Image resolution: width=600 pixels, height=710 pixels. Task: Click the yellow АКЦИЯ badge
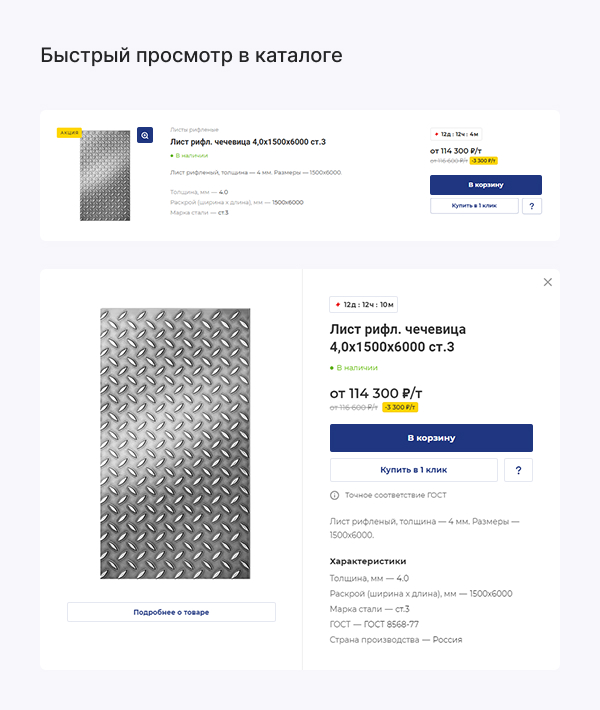(70, 132)
